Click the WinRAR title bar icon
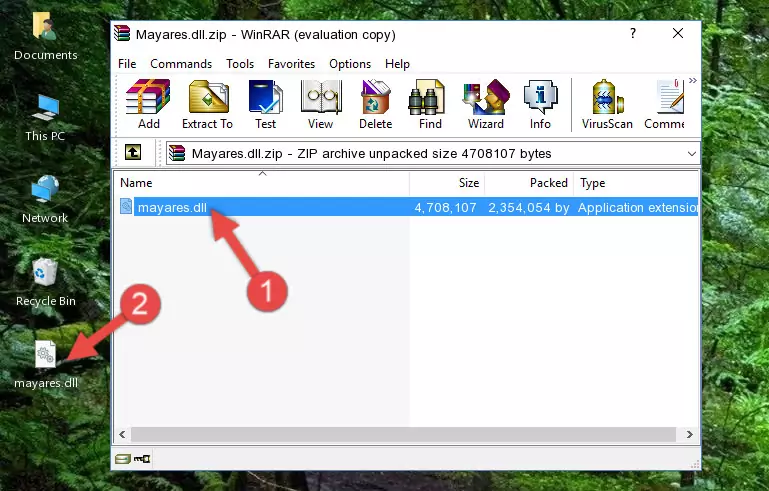This screenshot has width=769, height=491. [x=122, y=33]
